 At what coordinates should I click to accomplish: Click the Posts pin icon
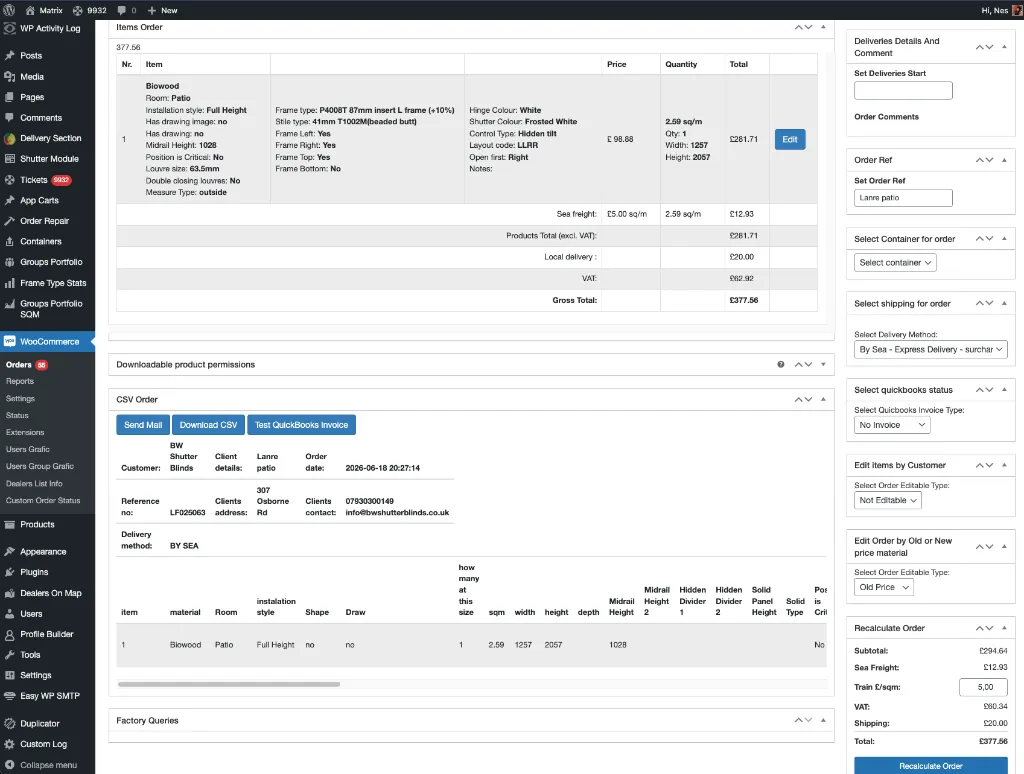click(9, 56)
